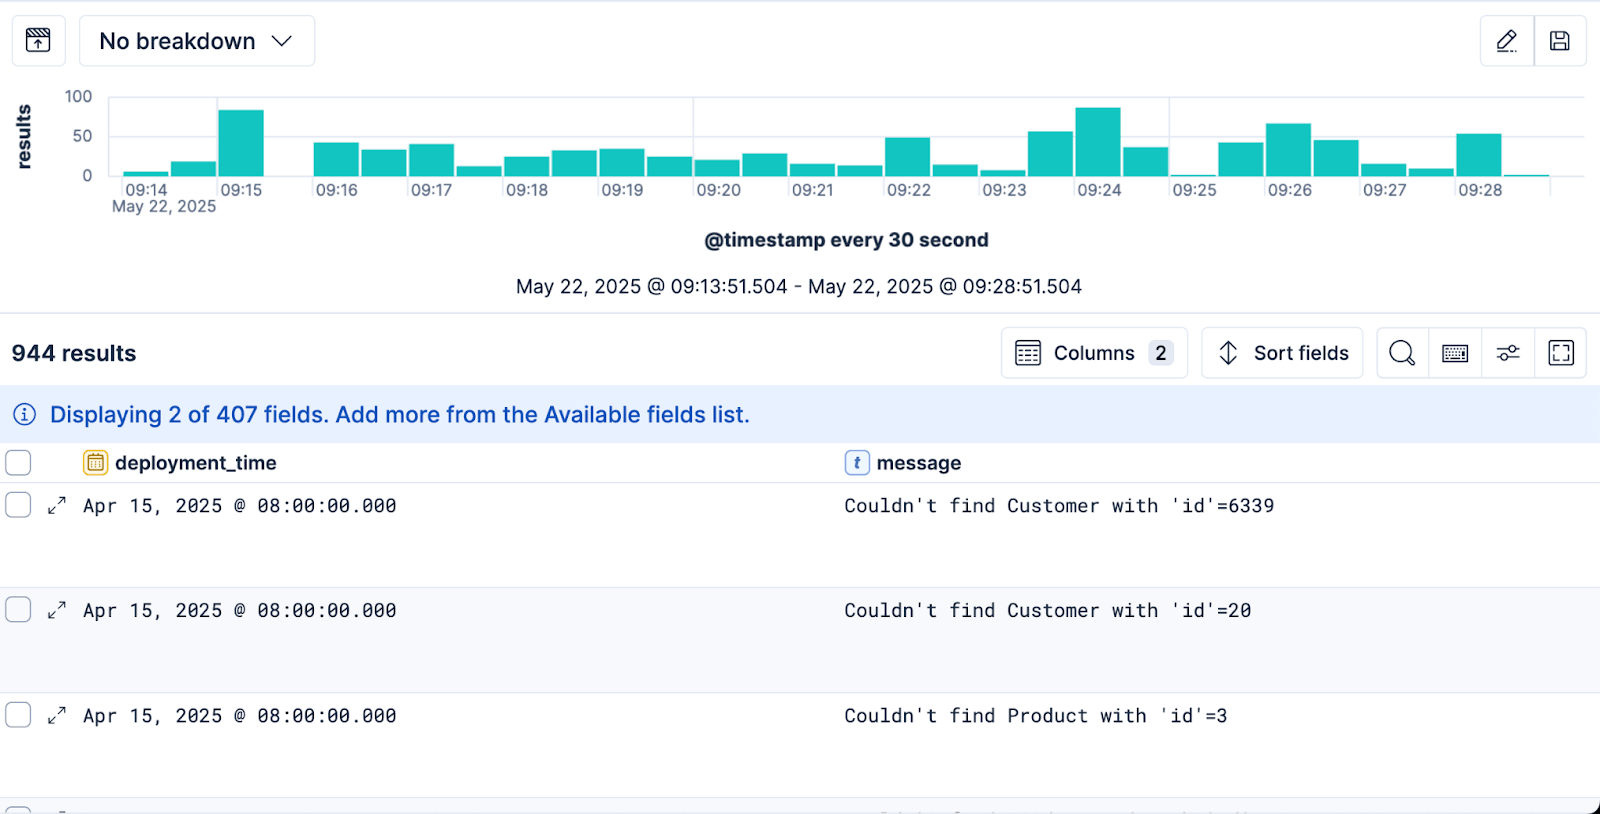1600x814 pixels.
Task: Expand the Customer id=6339 row details
Action: (x=57, y=506)
